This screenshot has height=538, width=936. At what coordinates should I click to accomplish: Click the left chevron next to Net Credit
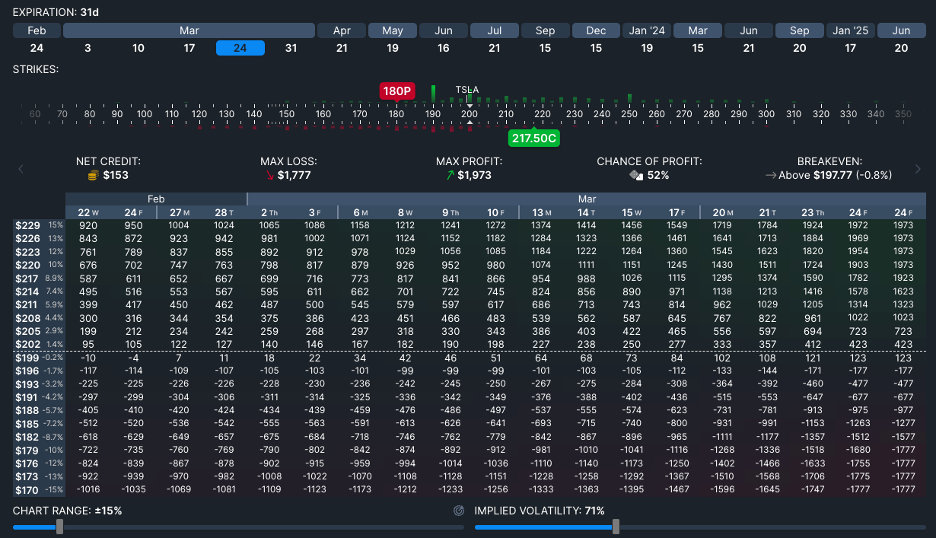click(x=21, y=169)
